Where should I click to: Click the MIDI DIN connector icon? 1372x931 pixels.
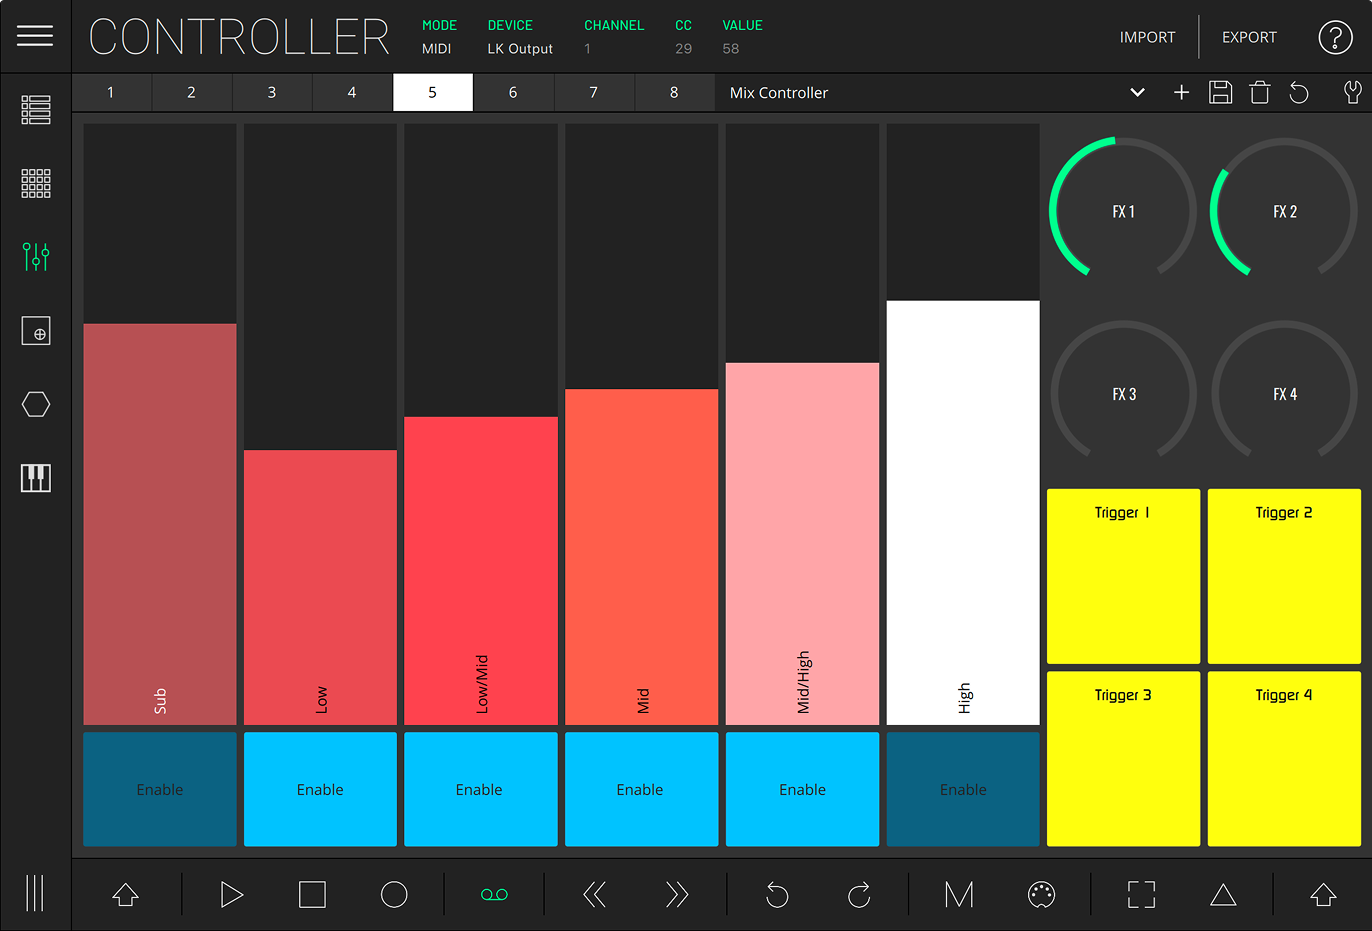click(x=1040, y=894)
